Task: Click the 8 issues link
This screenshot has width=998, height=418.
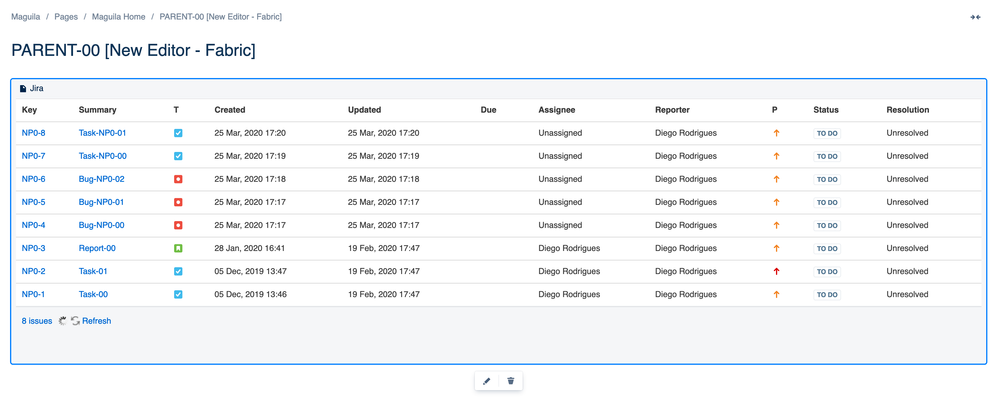Action: coord(37,321)
